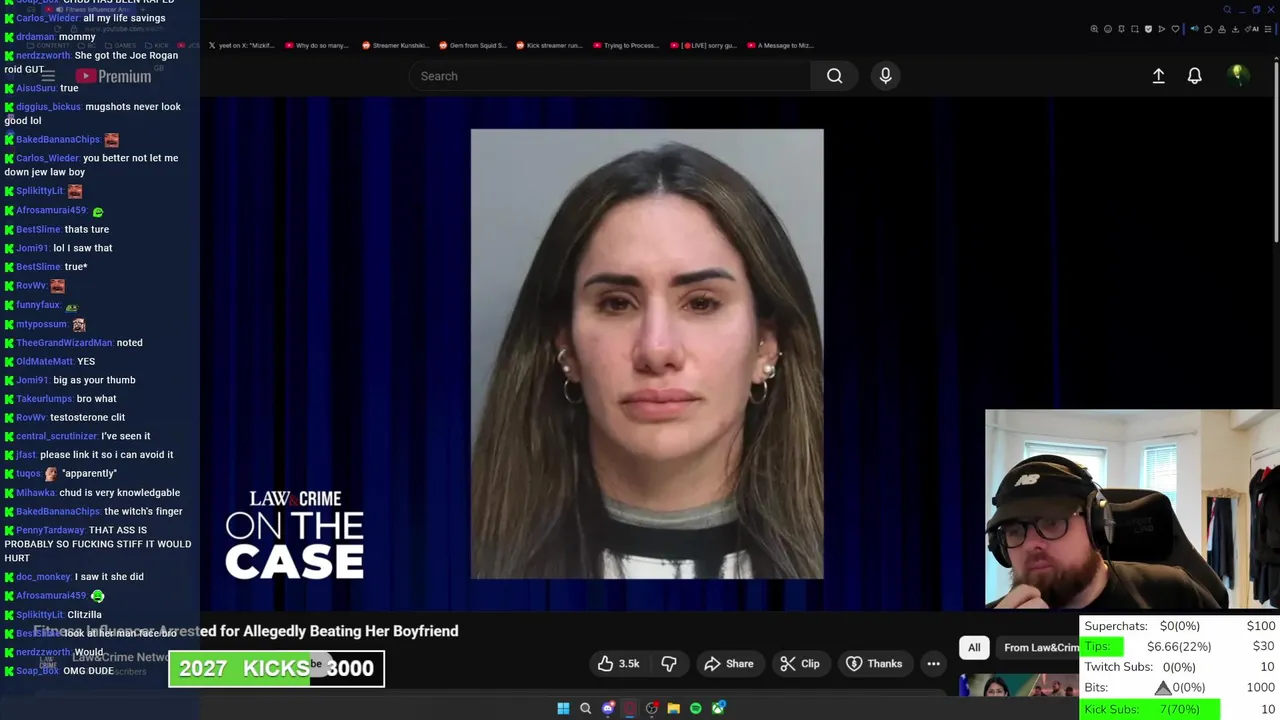
Task: Click the '2027 KICKS 3000' goal bar
Action: coord(276,669)
